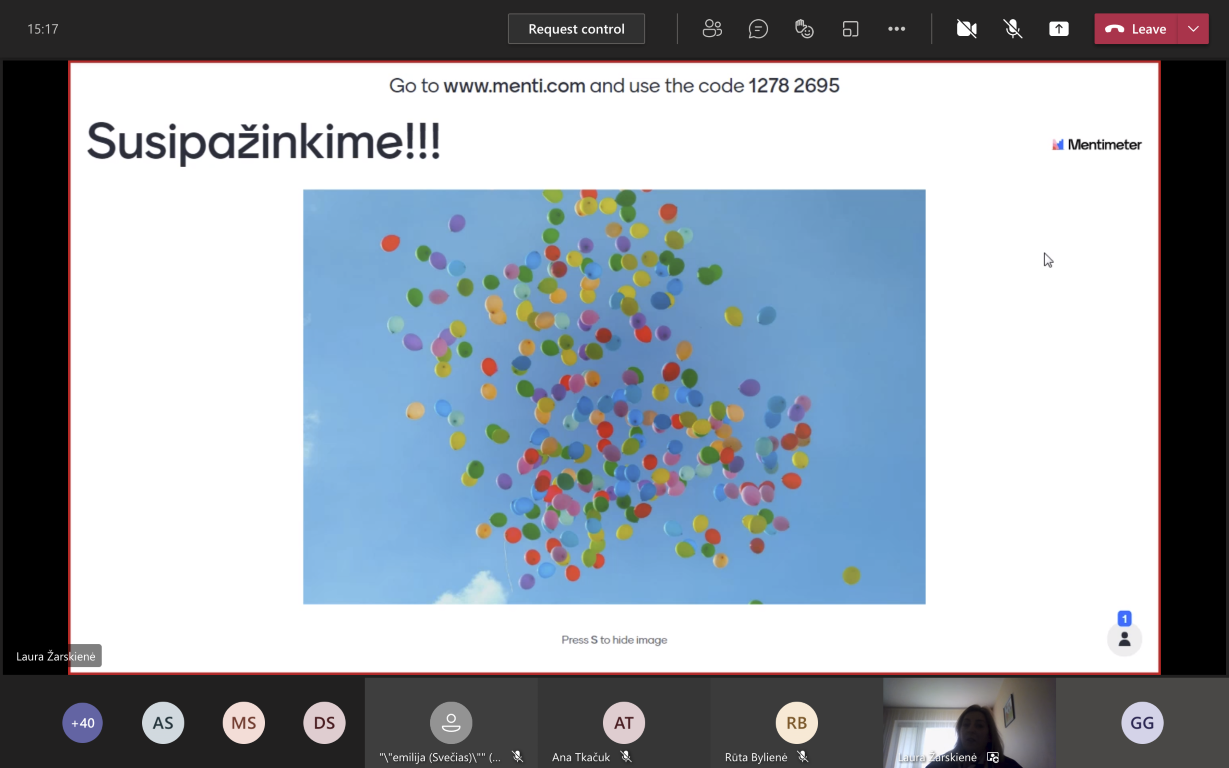
Task: Unmute the microphone
Action: coord(1013,29)
